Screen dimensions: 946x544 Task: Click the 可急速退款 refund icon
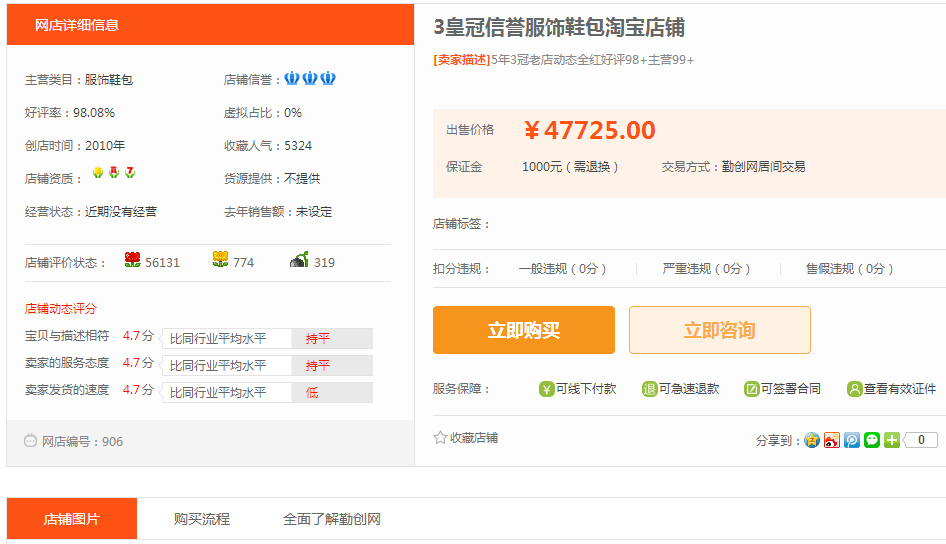pos(649,389)
